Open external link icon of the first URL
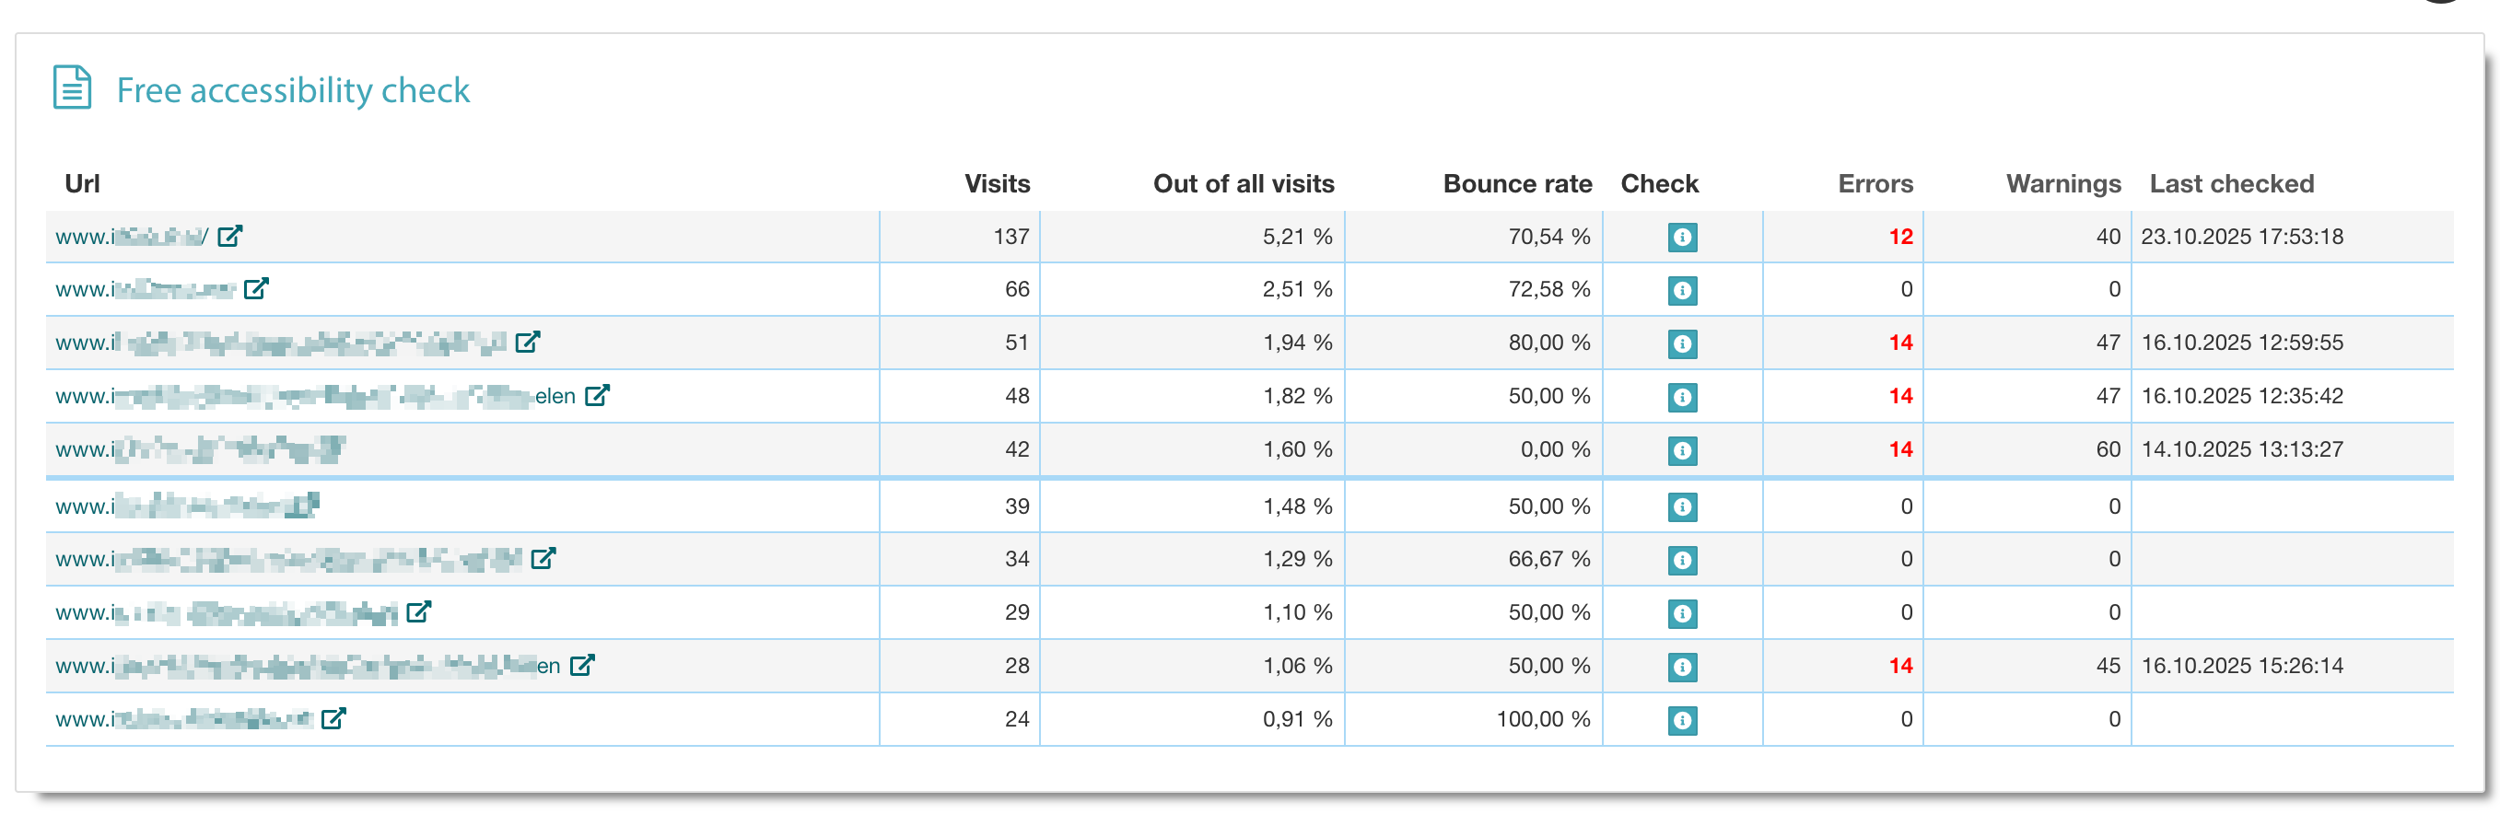The height and width of the screenshot is (814, 2500). pos(230,236)
